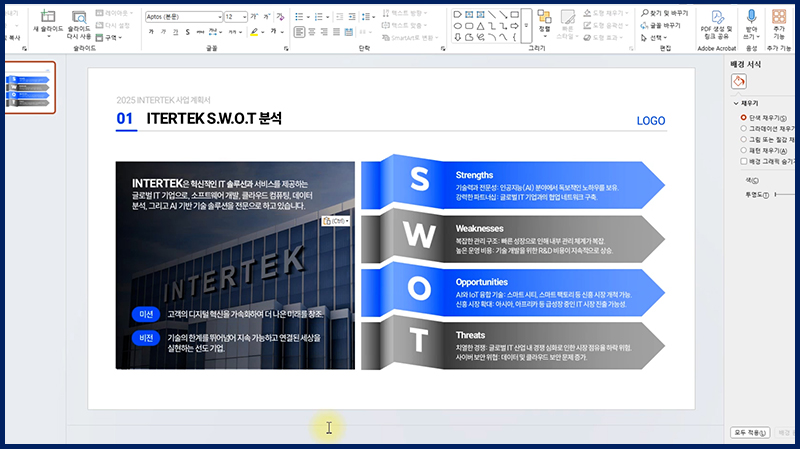Open the numbered list dropdown arrow
Screen dimensions: 800x449
click(328, 17)
